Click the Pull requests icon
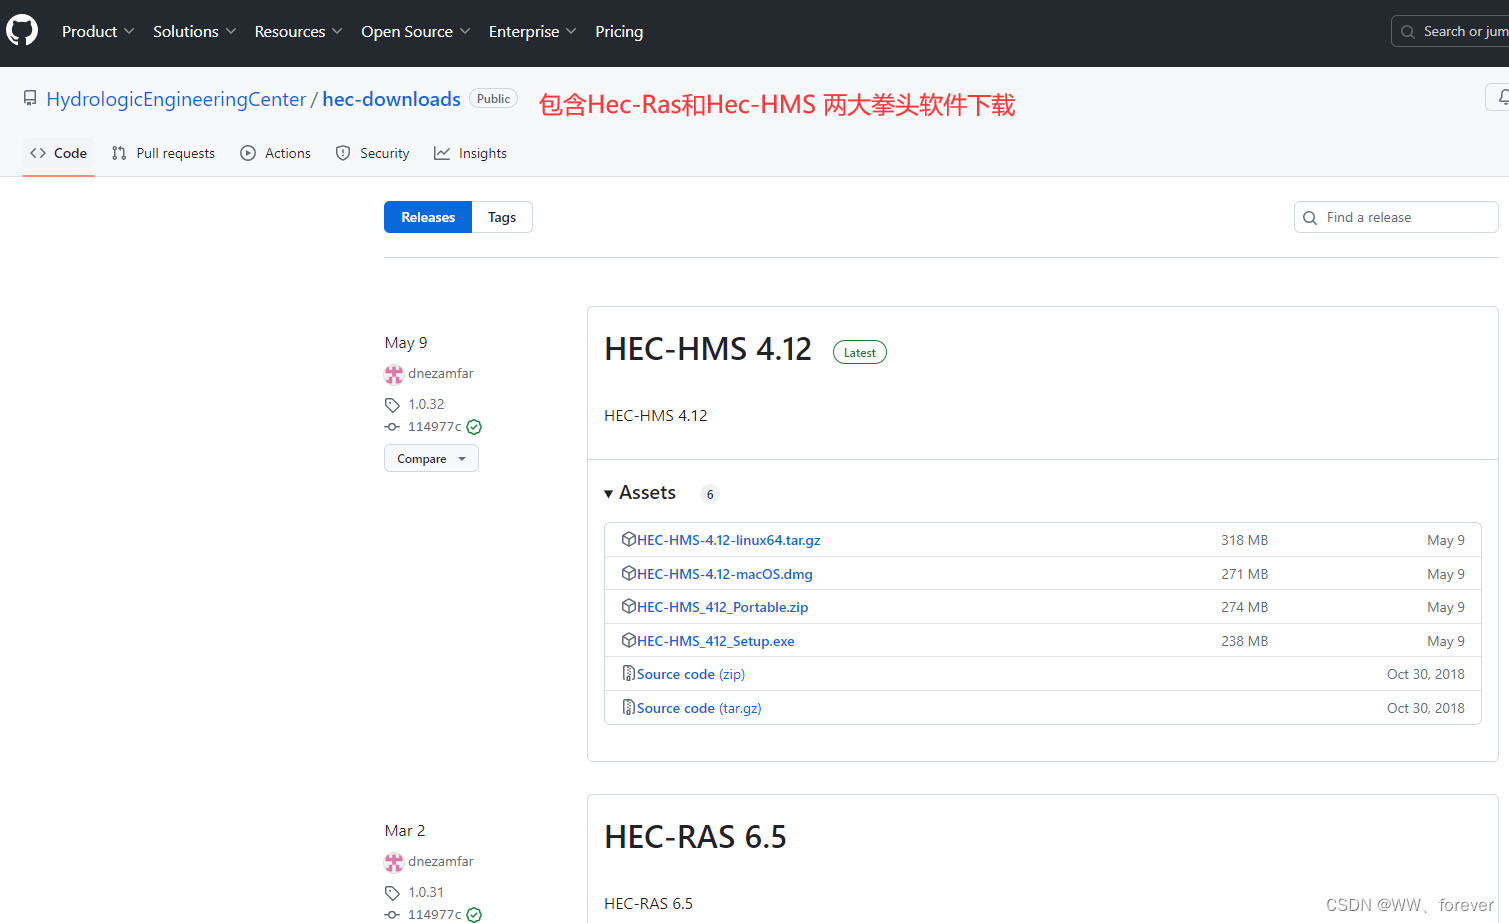The height and width of the screenshot is (923, 1509). coord(119,153)
